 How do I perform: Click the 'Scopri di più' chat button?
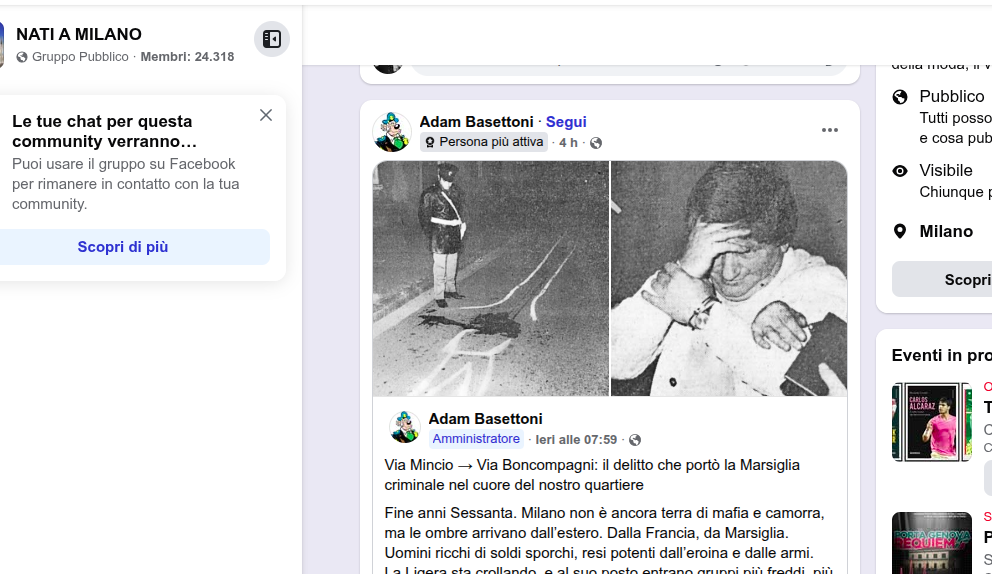tap(123, 247)
